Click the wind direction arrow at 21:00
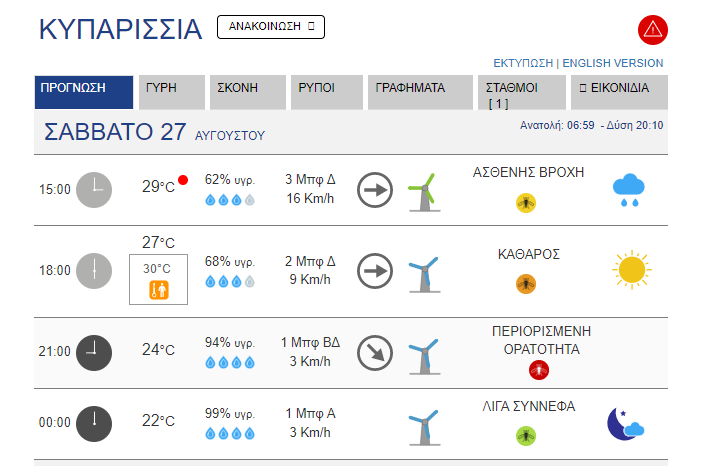The width and height of the screenshot is (714, 466). (375, 353)
